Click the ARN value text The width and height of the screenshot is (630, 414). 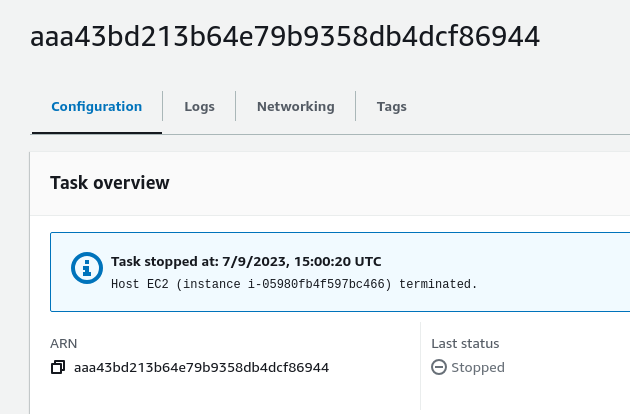pyautogui.click(x=201, y=368)
